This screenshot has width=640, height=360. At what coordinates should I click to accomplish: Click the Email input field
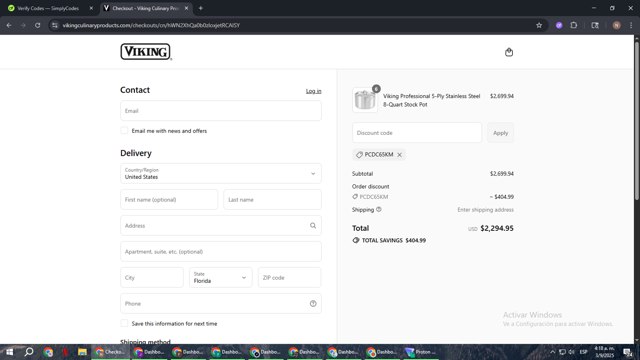click(x=221, y=111)
